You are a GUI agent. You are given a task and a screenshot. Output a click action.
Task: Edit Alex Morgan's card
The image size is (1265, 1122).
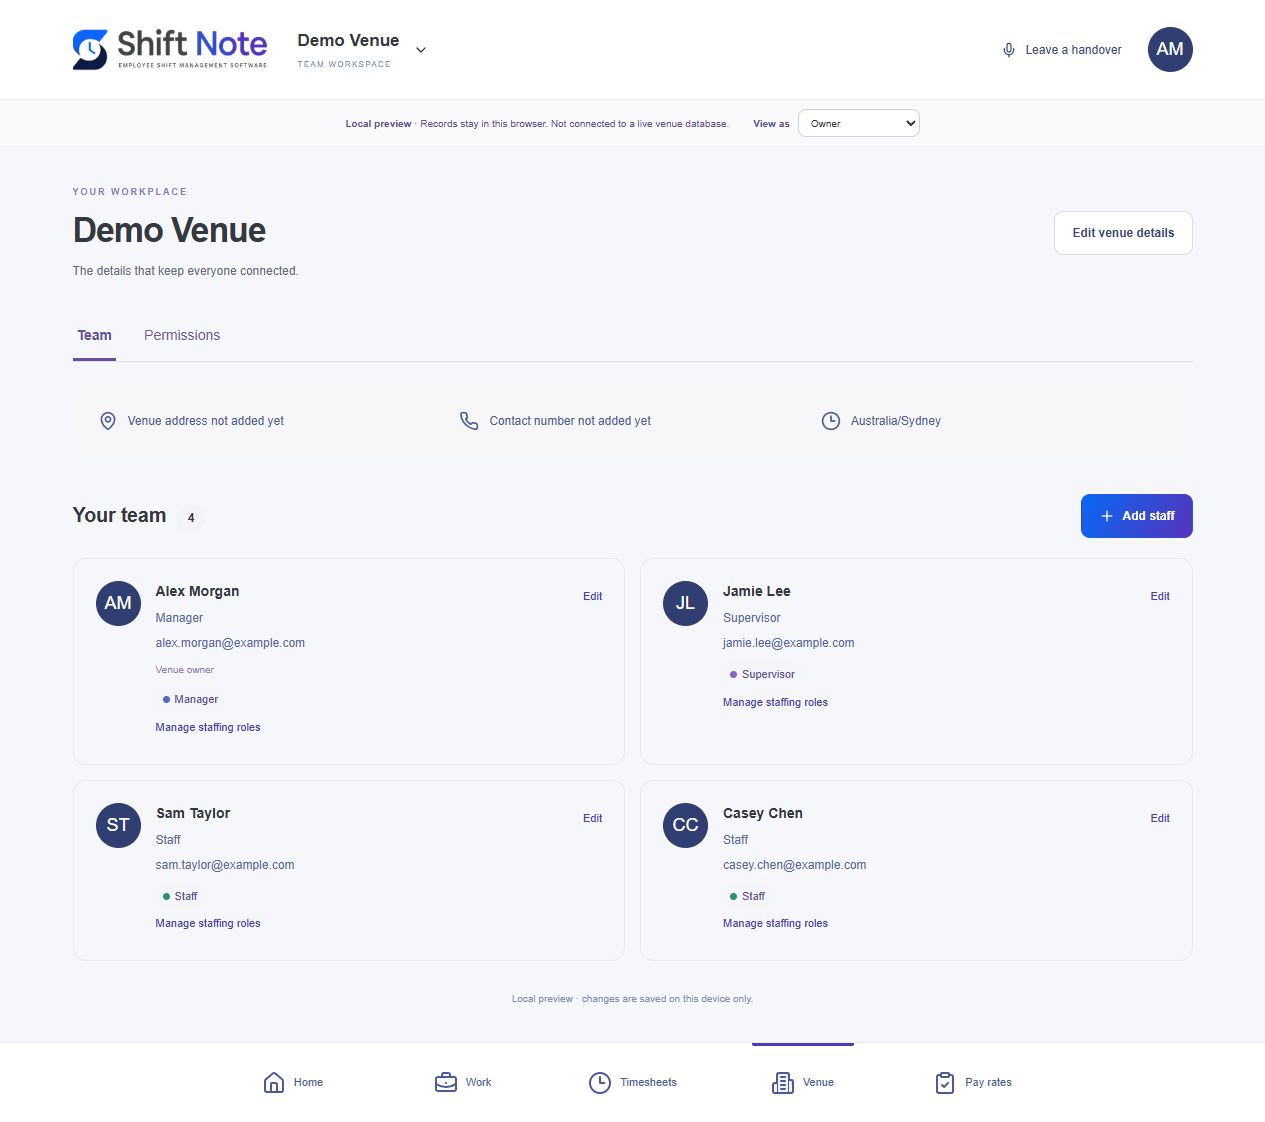pos(593,596)
